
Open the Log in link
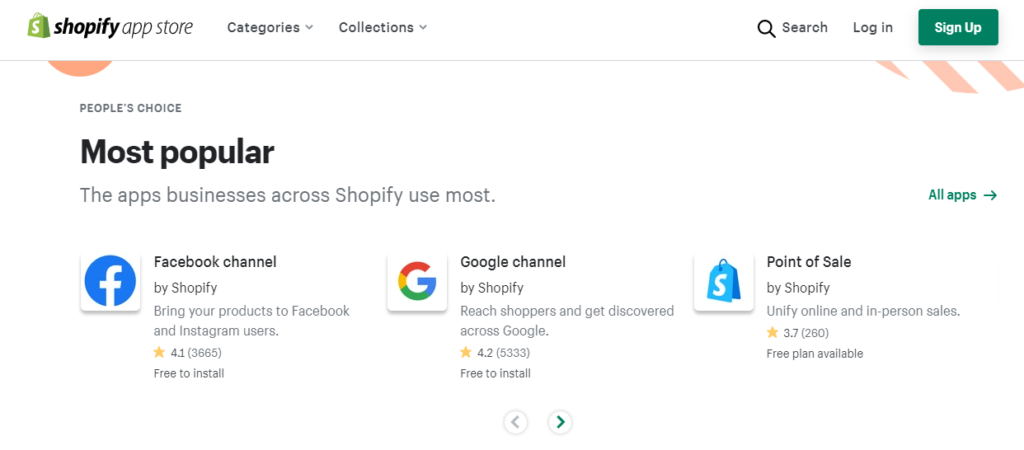pyautogui.click(x=872, y=27)
